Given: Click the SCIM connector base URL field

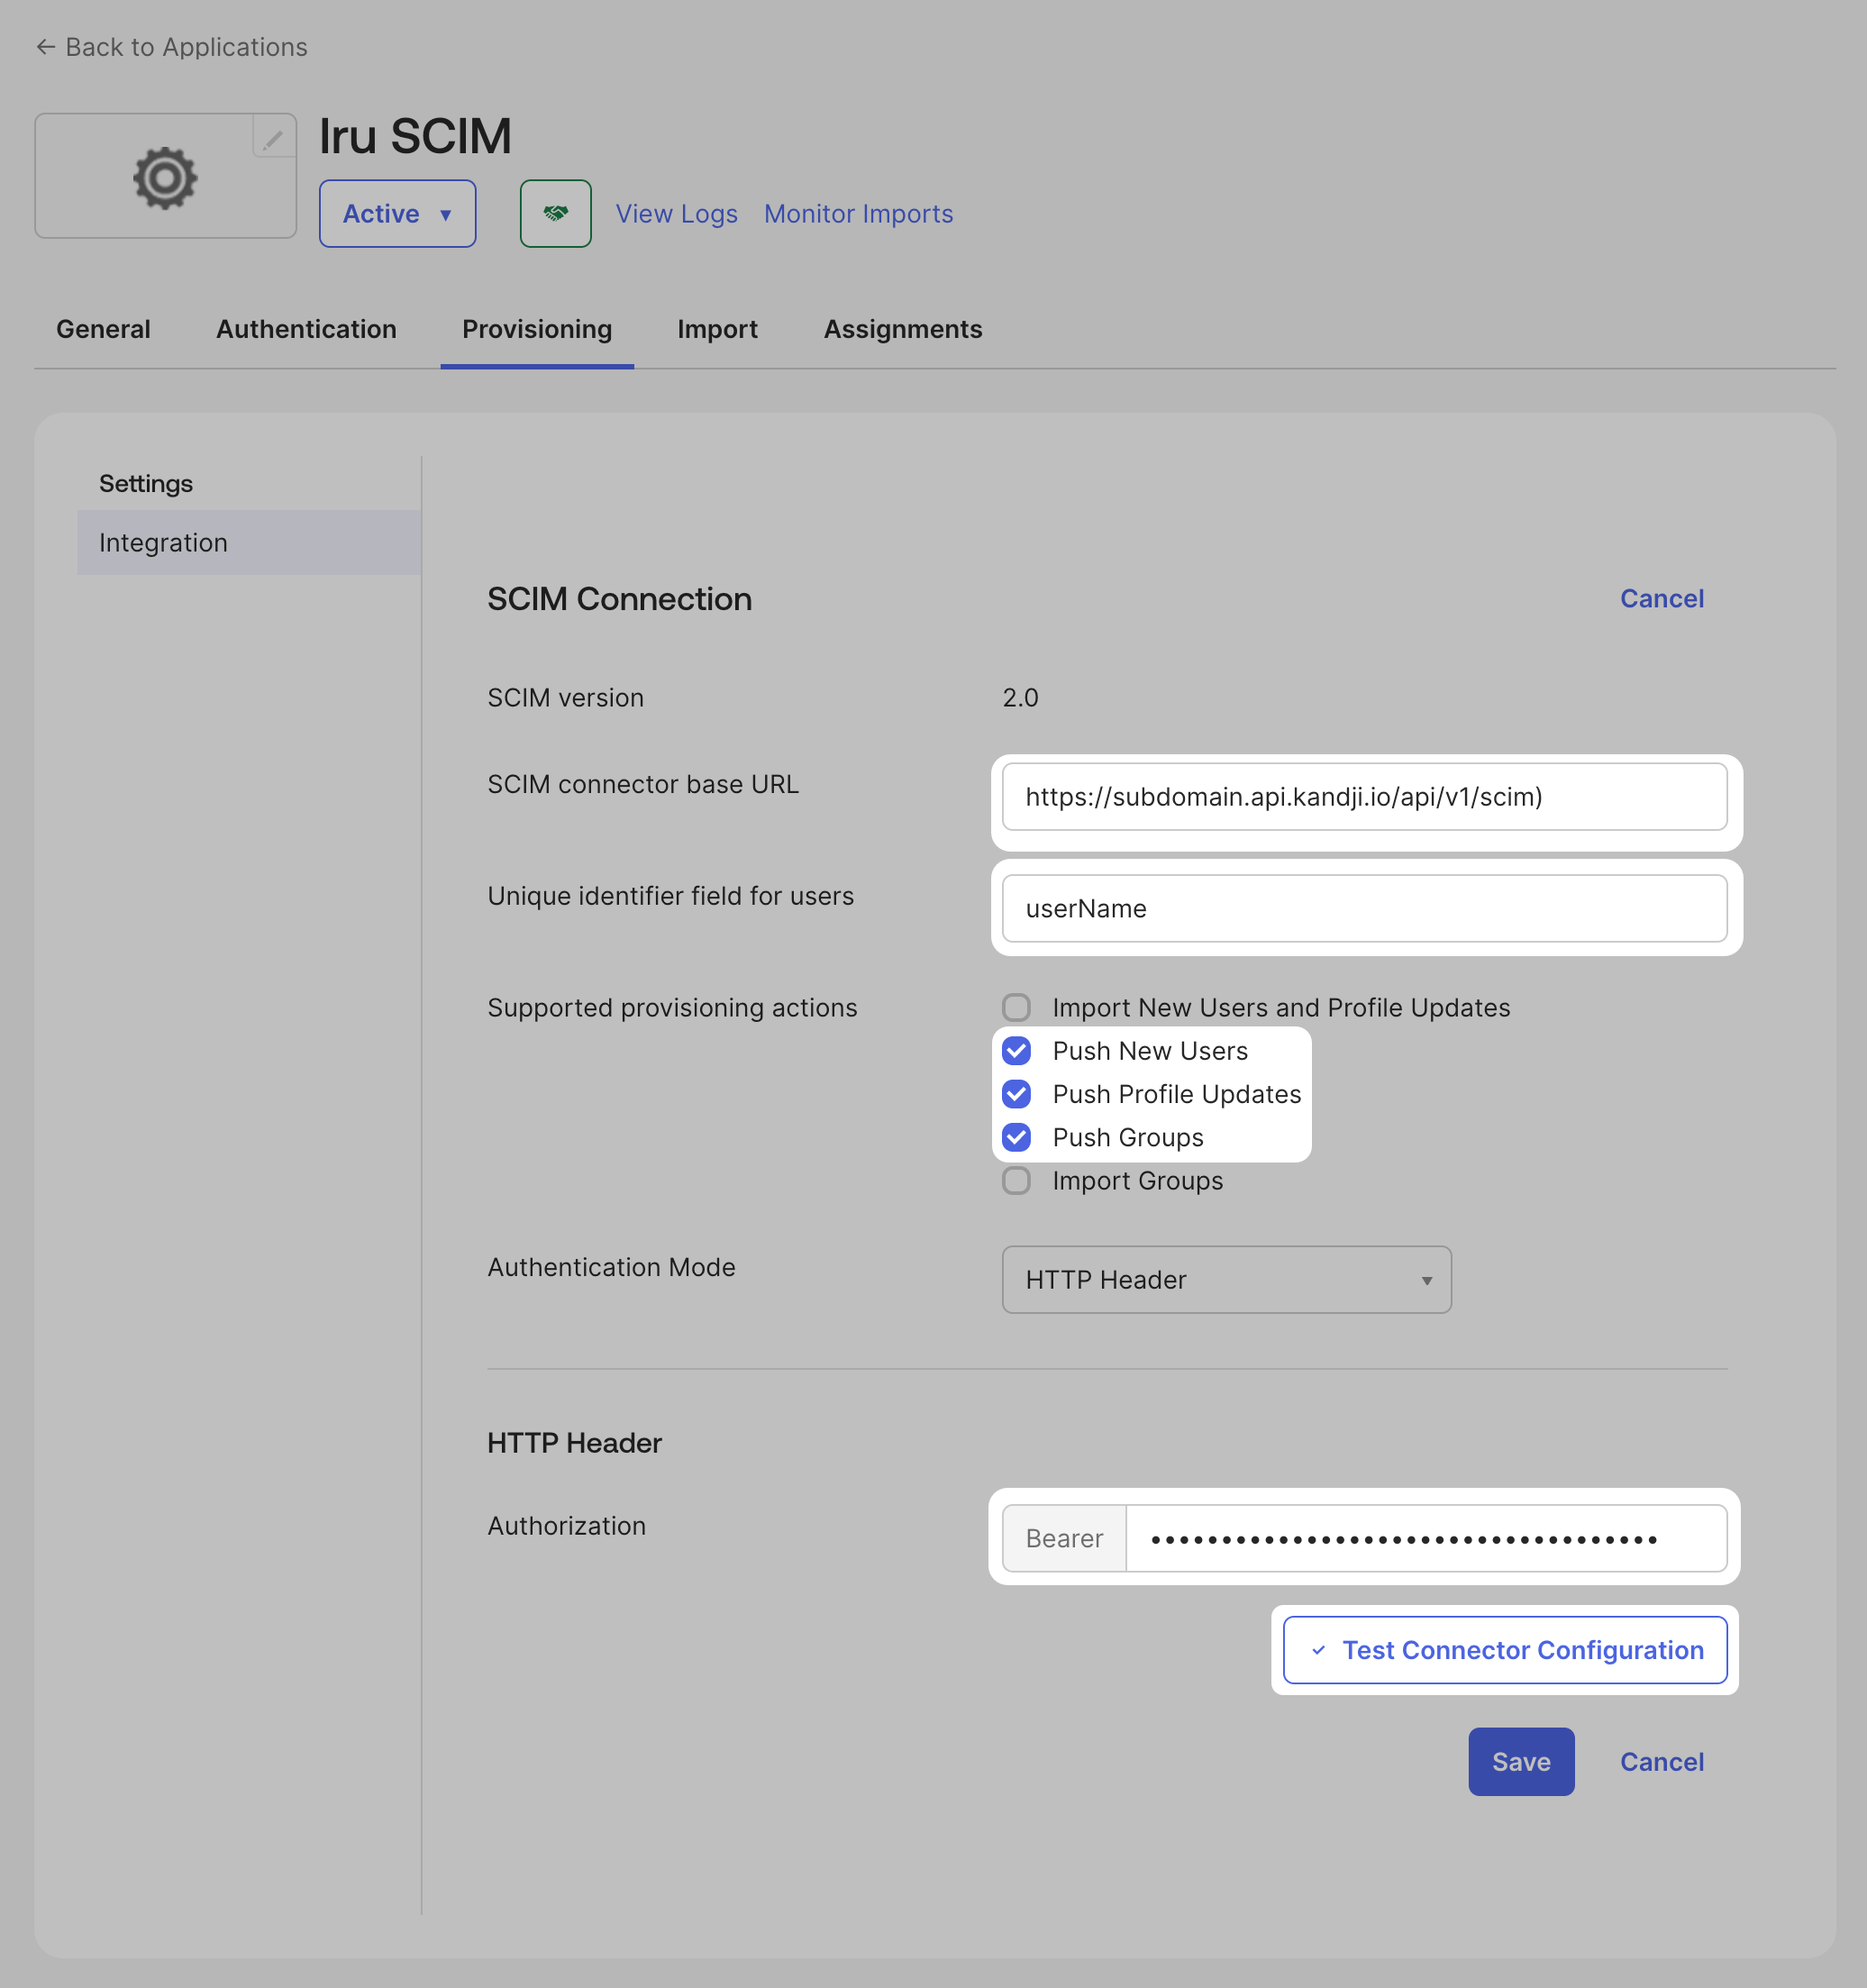Looking at the screenshot, I should click(x=1364, y=796).
